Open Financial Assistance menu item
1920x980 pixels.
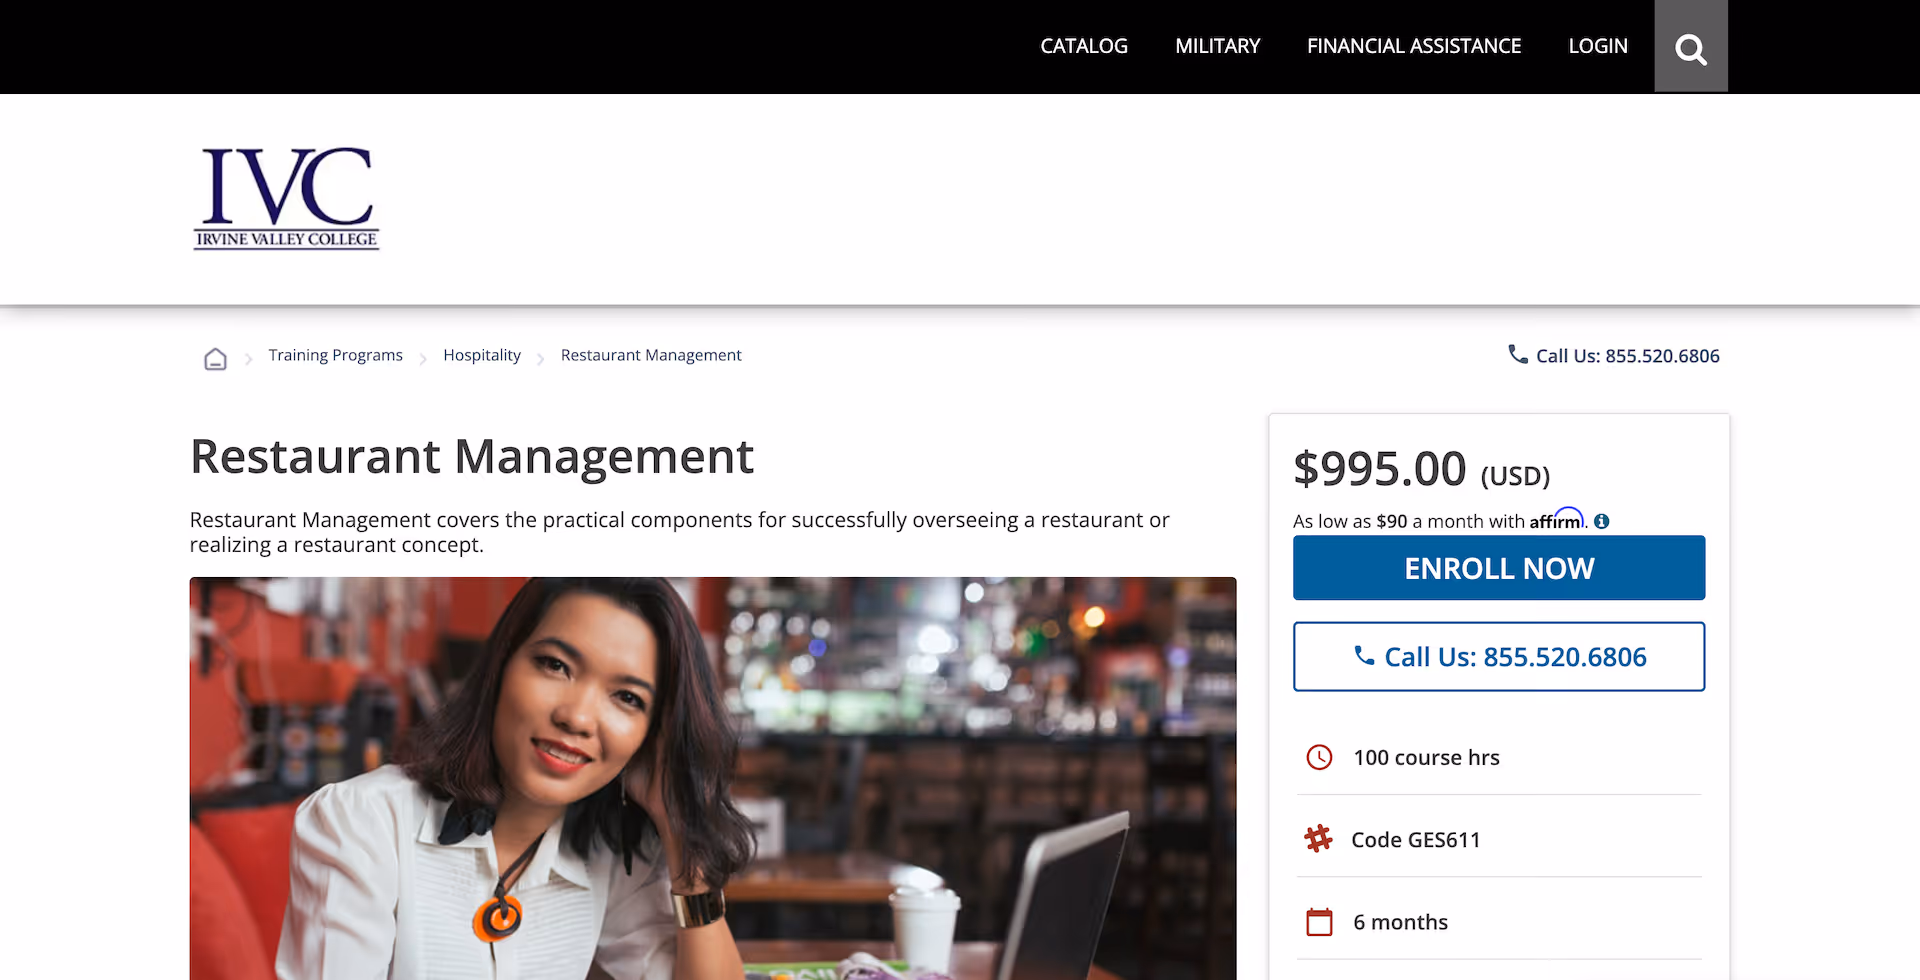click(1414, 46)
